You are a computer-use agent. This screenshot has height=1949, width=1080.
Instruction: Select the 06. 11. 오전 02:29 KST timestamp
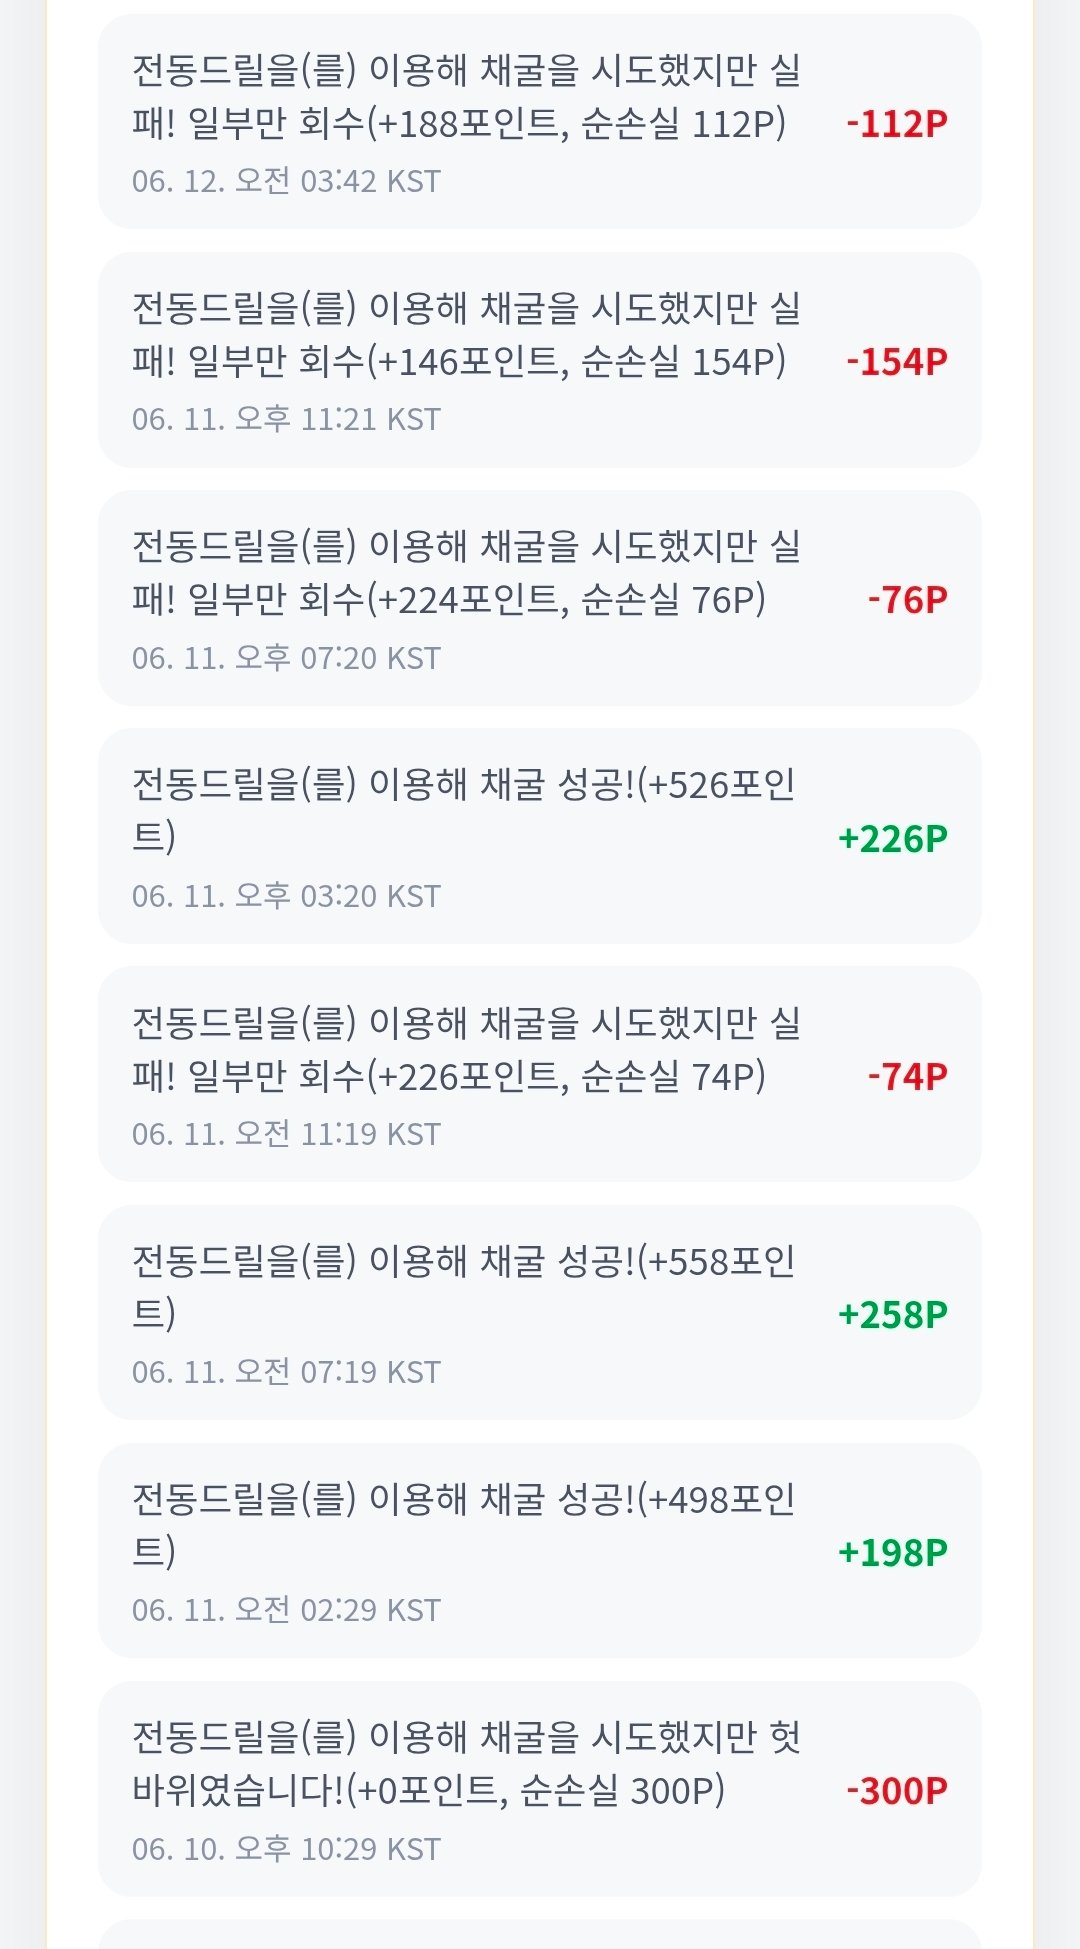tap(286, 1610)
